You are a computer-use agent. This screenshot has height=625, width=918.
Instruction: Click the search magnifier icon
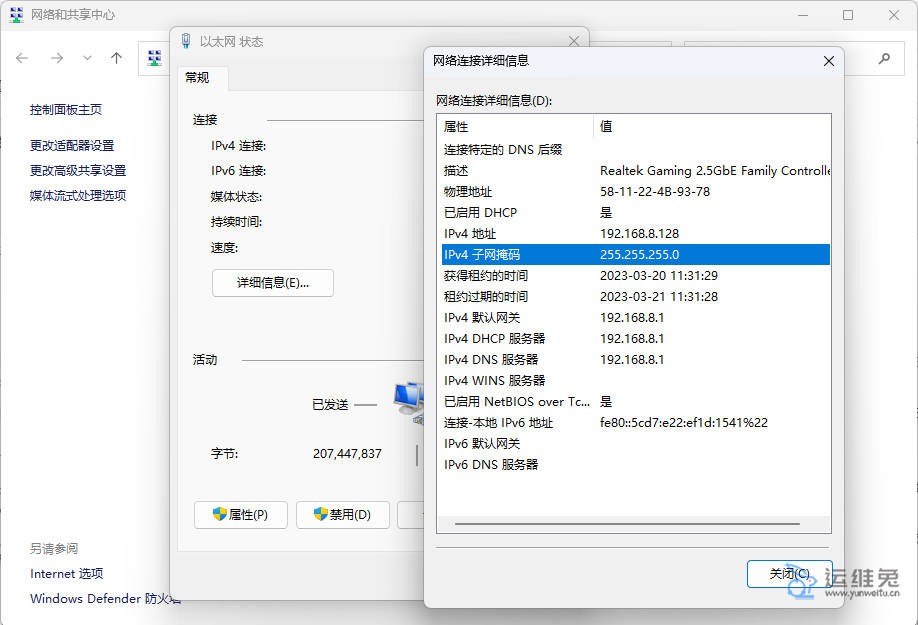pyautogui.click(x=884, y=59)
